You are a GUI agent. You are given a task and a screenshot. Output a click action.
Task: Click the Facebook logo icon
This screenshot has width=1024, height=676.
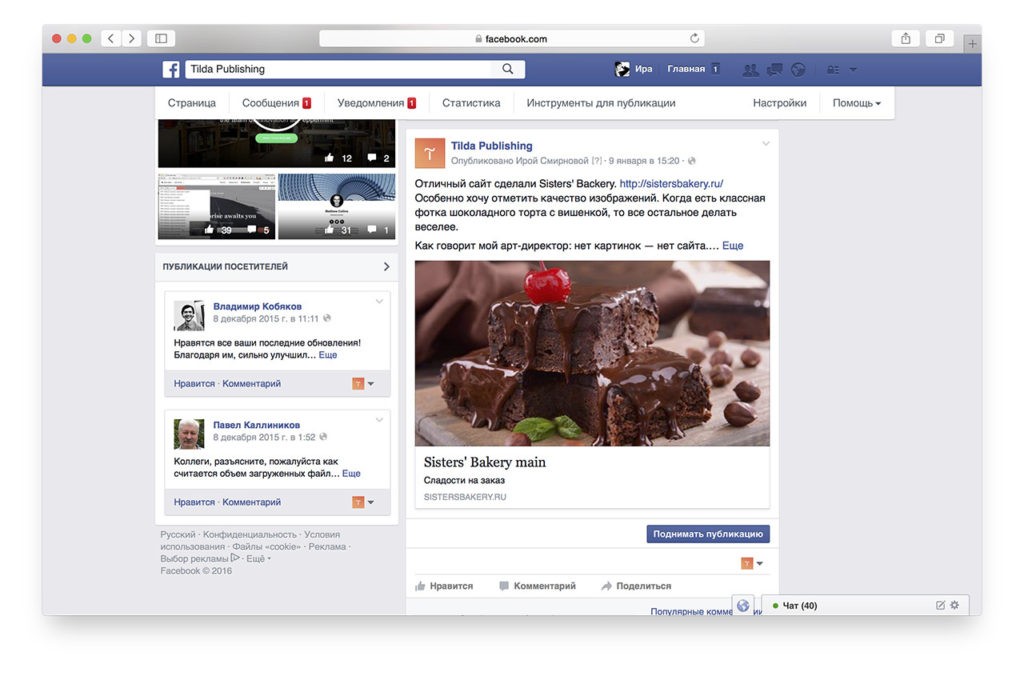171,69
